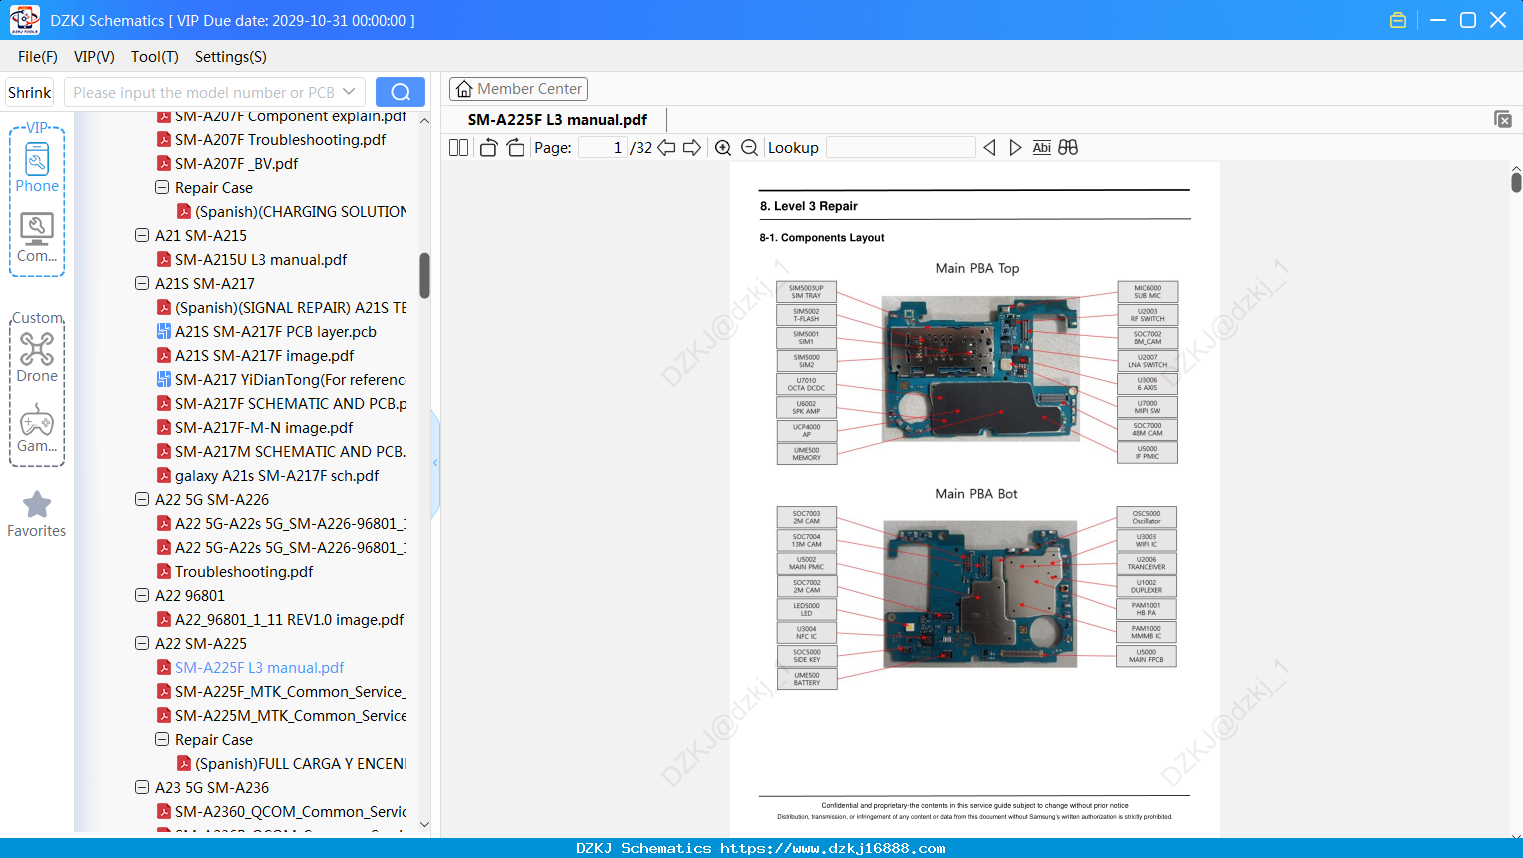The width and height of the screenshot is (1523, 858).
Task: Click the PDF viewer scrollbar thumb
Action: [1516, 182]
